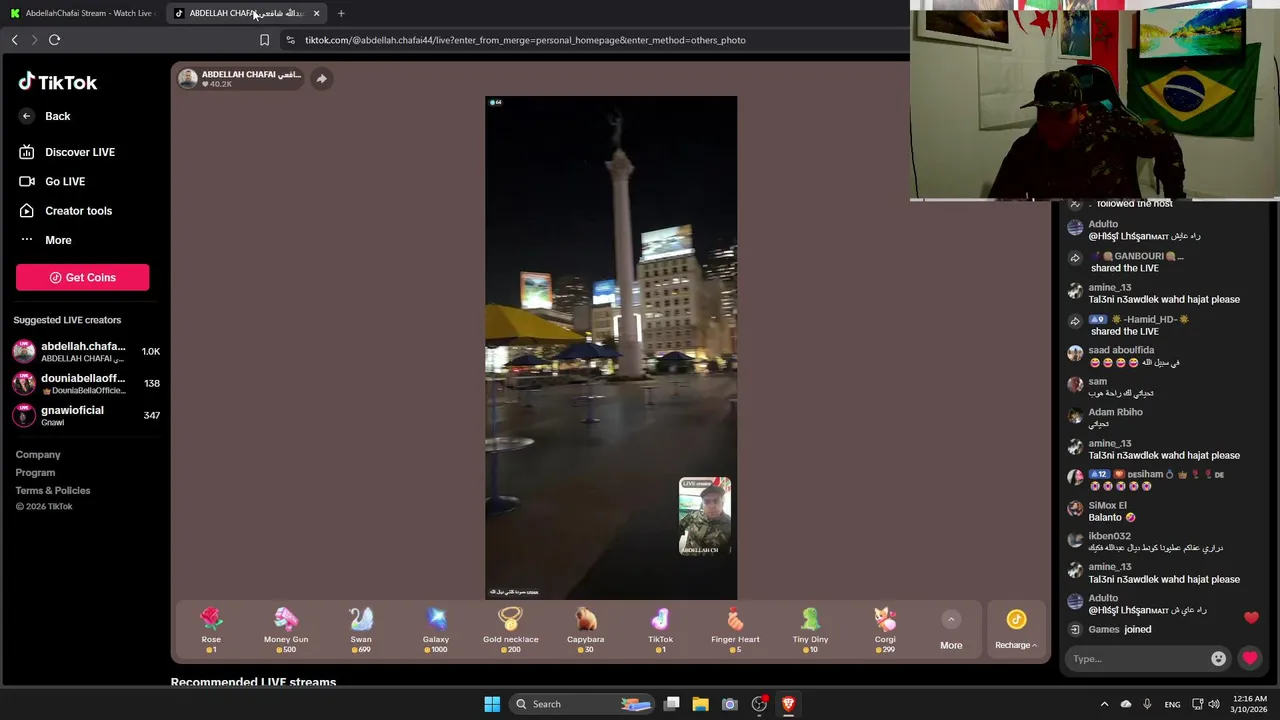Open ABDELLAH CHAFAI host profile avatar
The width and height of the screenshot is (1280, 720).
[x=187, y=79]
